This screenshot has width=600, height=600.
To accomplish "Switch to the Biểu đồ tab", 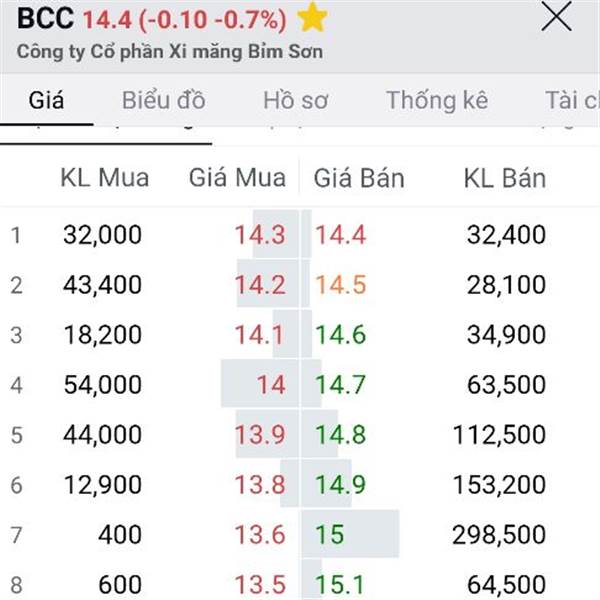I will click(164, 100).
